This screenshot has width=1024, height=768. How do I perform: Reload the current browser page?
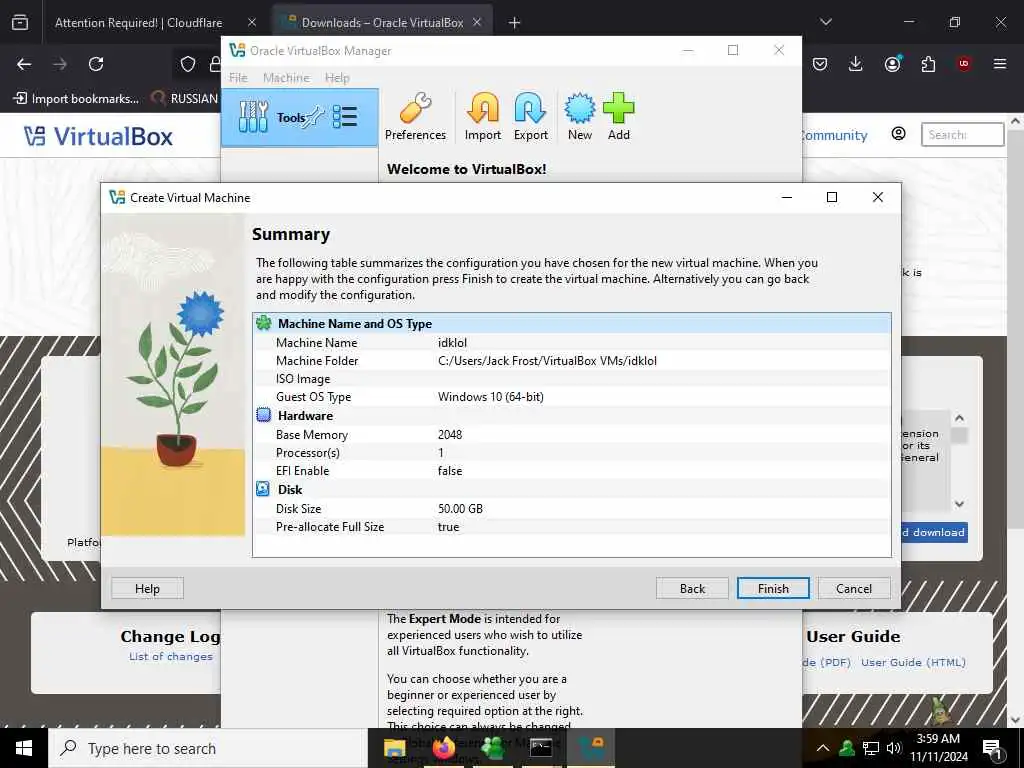(96, 64)
